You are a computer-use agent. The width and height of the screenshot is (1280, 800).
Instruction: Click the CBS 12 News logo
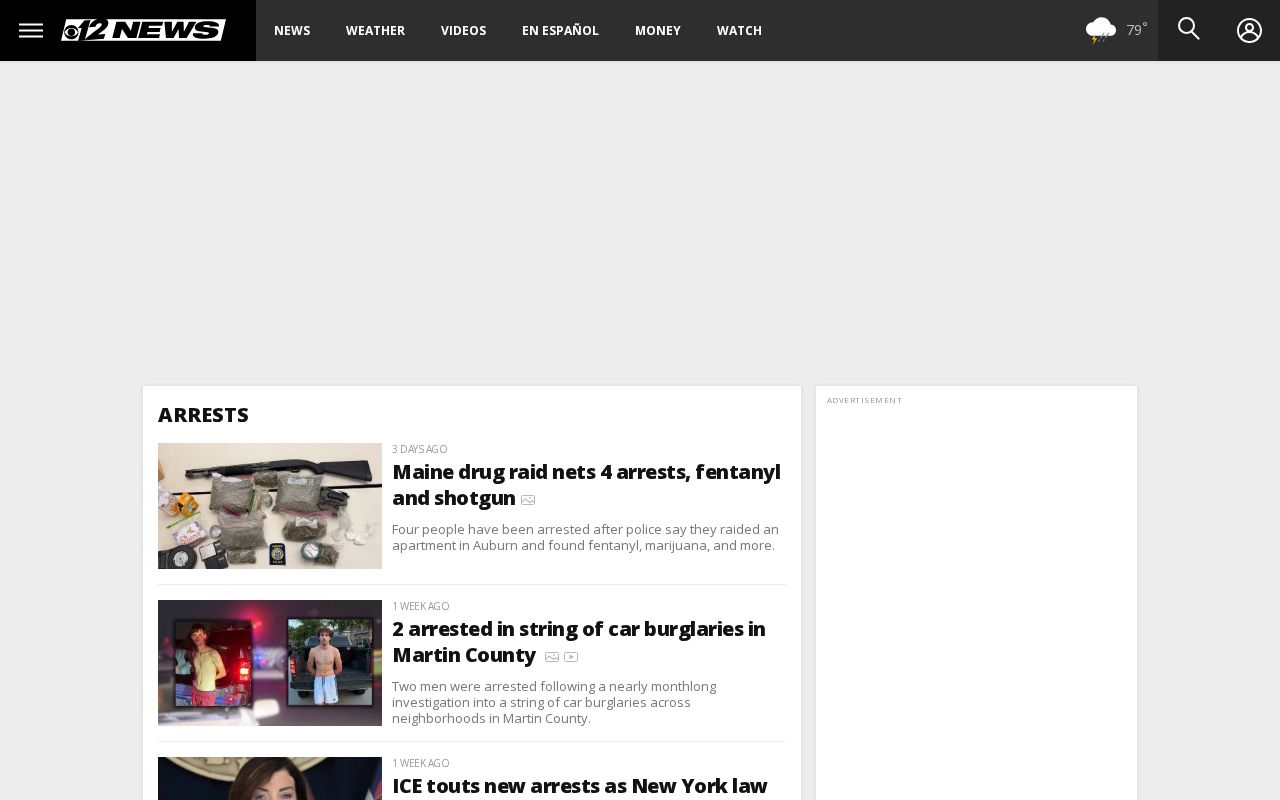click(x=143, y=30)
